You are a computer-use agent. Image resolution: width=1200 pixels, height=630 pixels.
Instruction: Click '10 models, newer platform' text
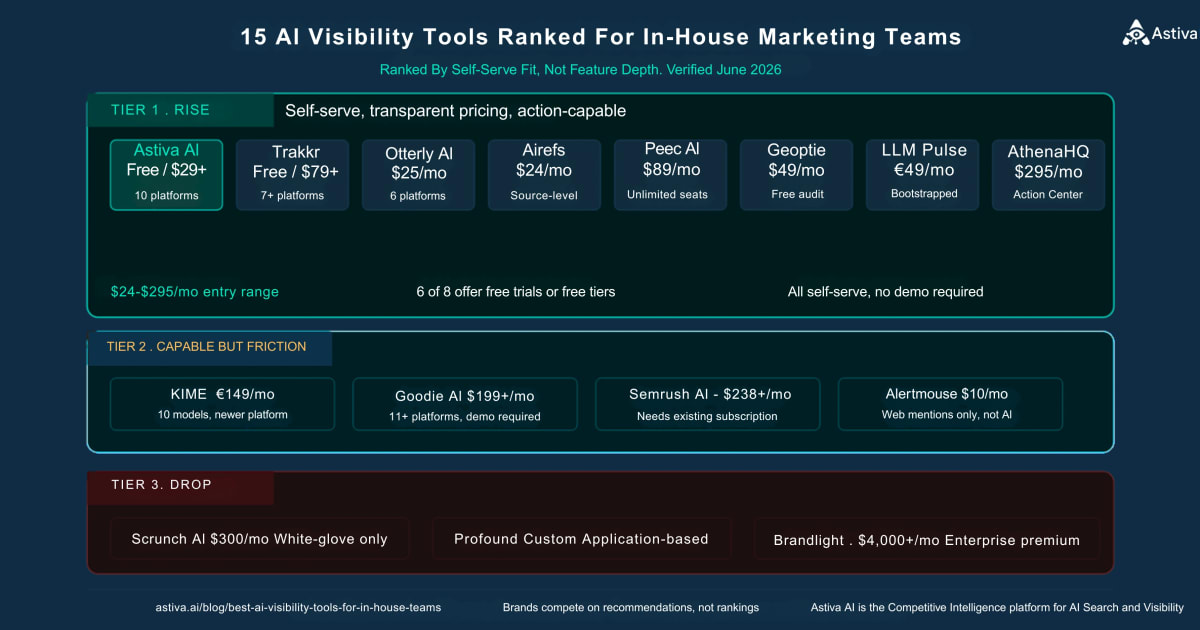pos(222,414)
